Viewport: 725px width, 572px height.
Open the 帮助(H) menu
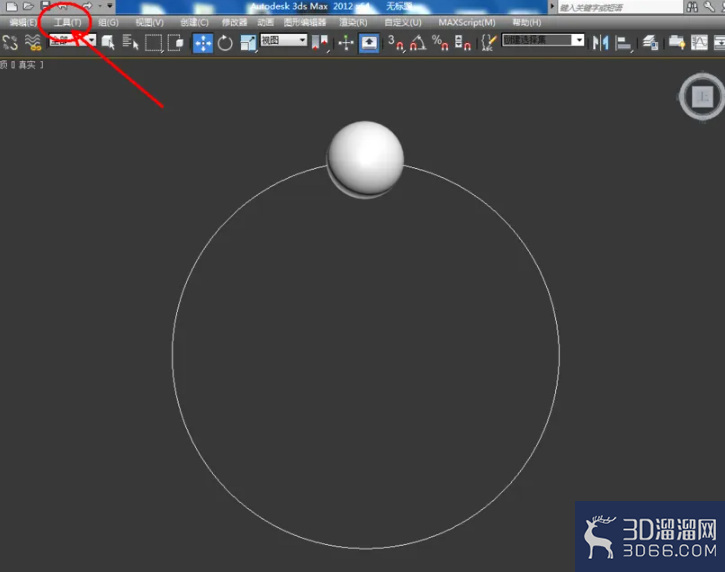(527, 22)
